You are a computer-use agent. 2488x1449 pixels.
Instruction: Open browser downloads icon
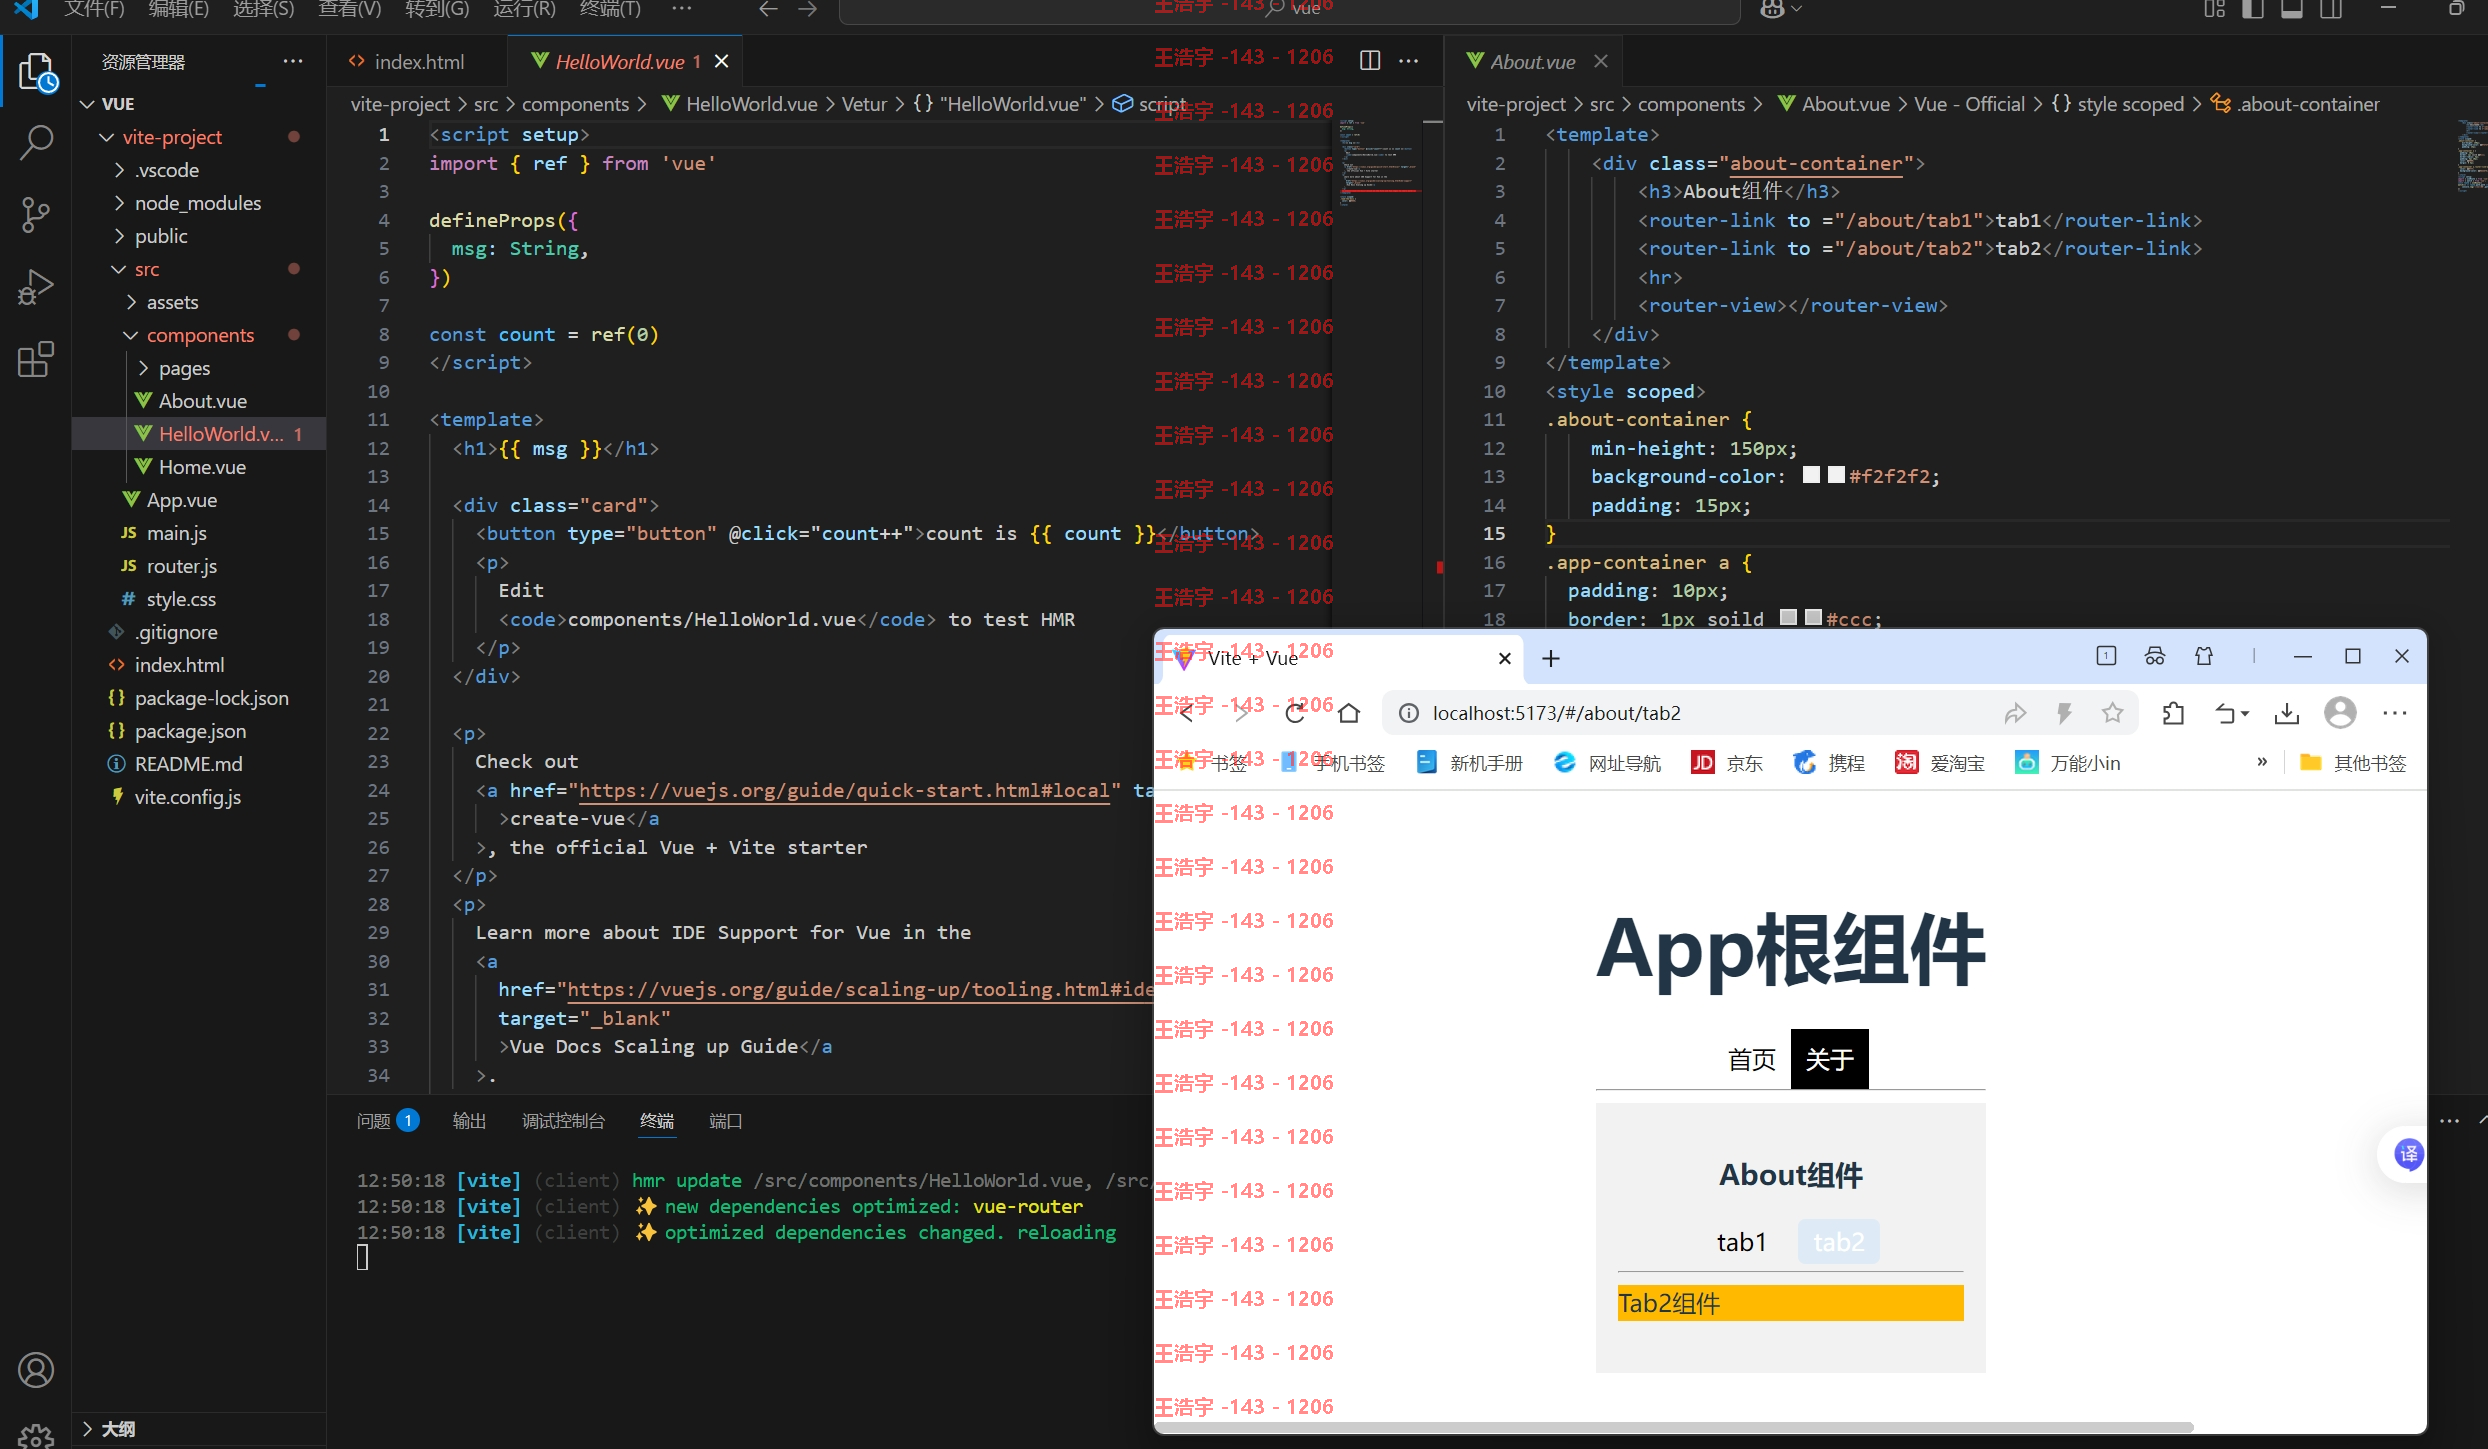click(2286, 713)
